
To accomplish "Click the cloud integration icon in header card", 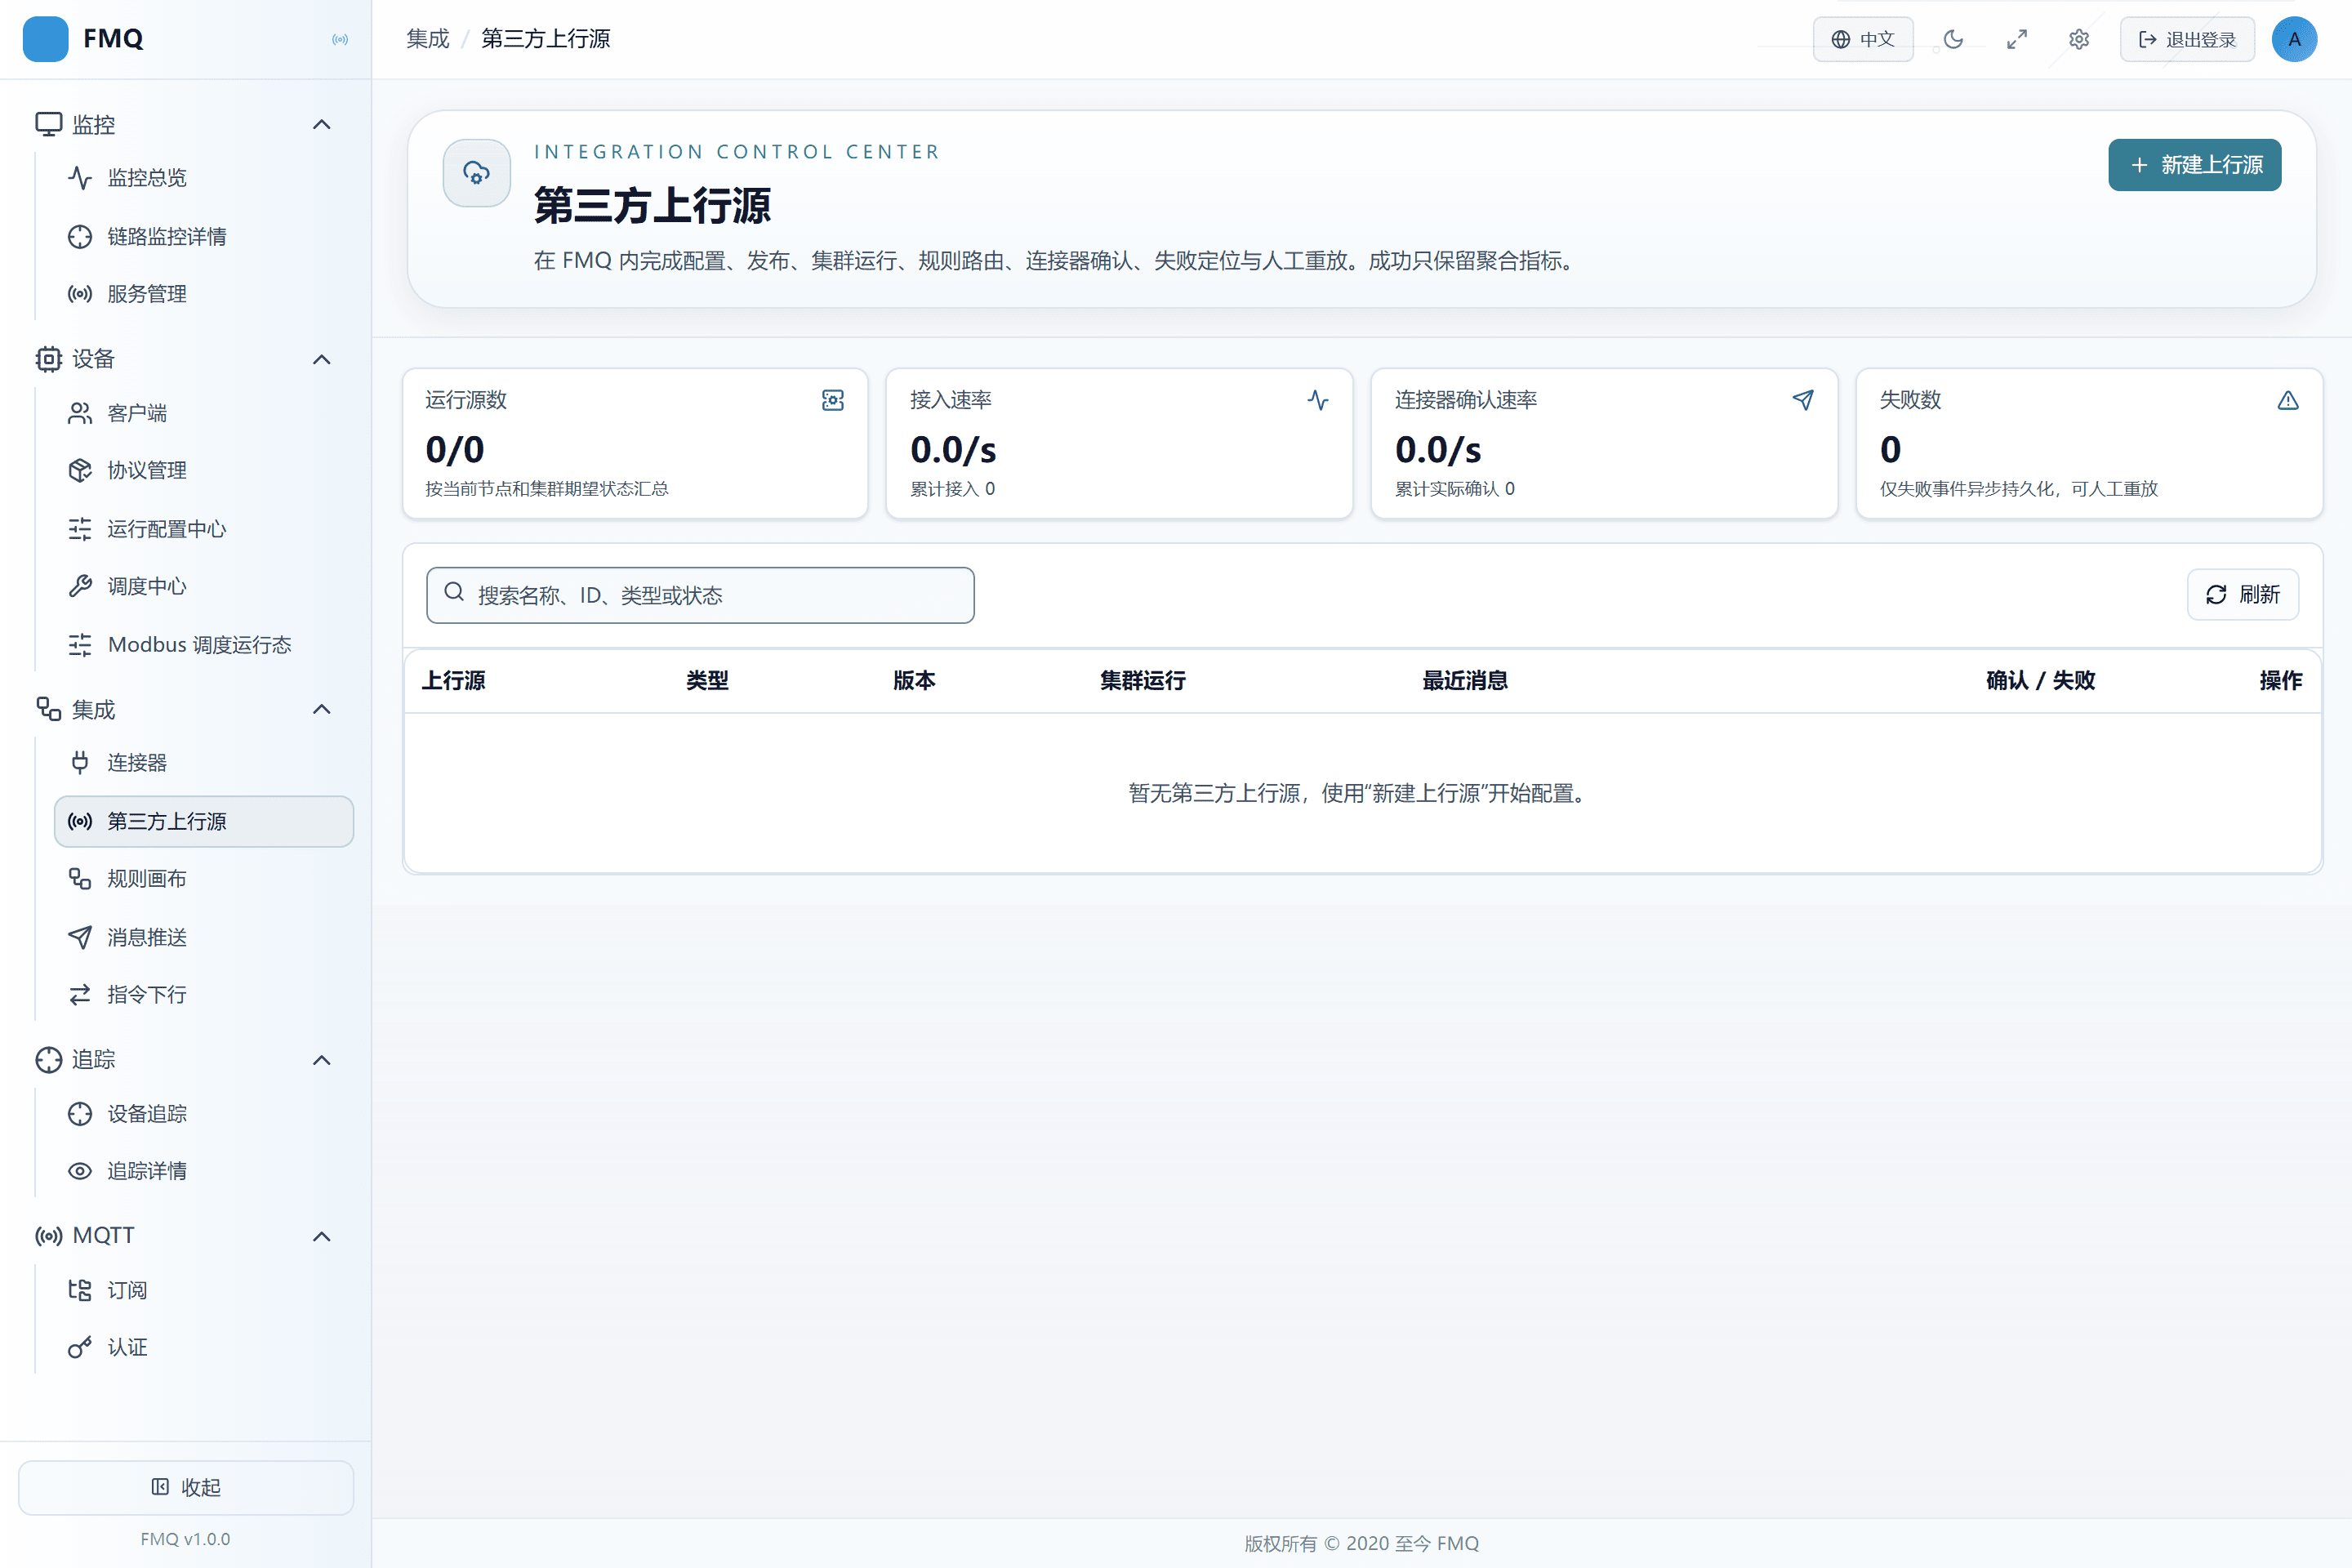I will [477, 173].
